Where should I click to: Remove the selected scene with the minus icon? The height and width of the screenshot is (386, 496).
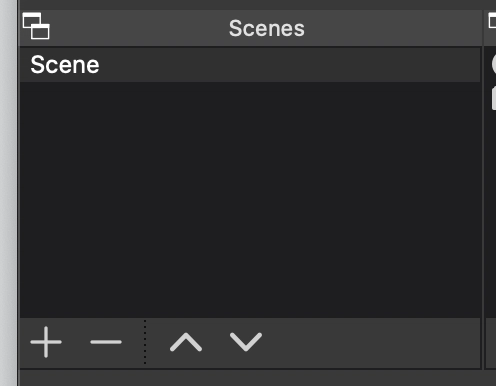(x=106, y=342)
